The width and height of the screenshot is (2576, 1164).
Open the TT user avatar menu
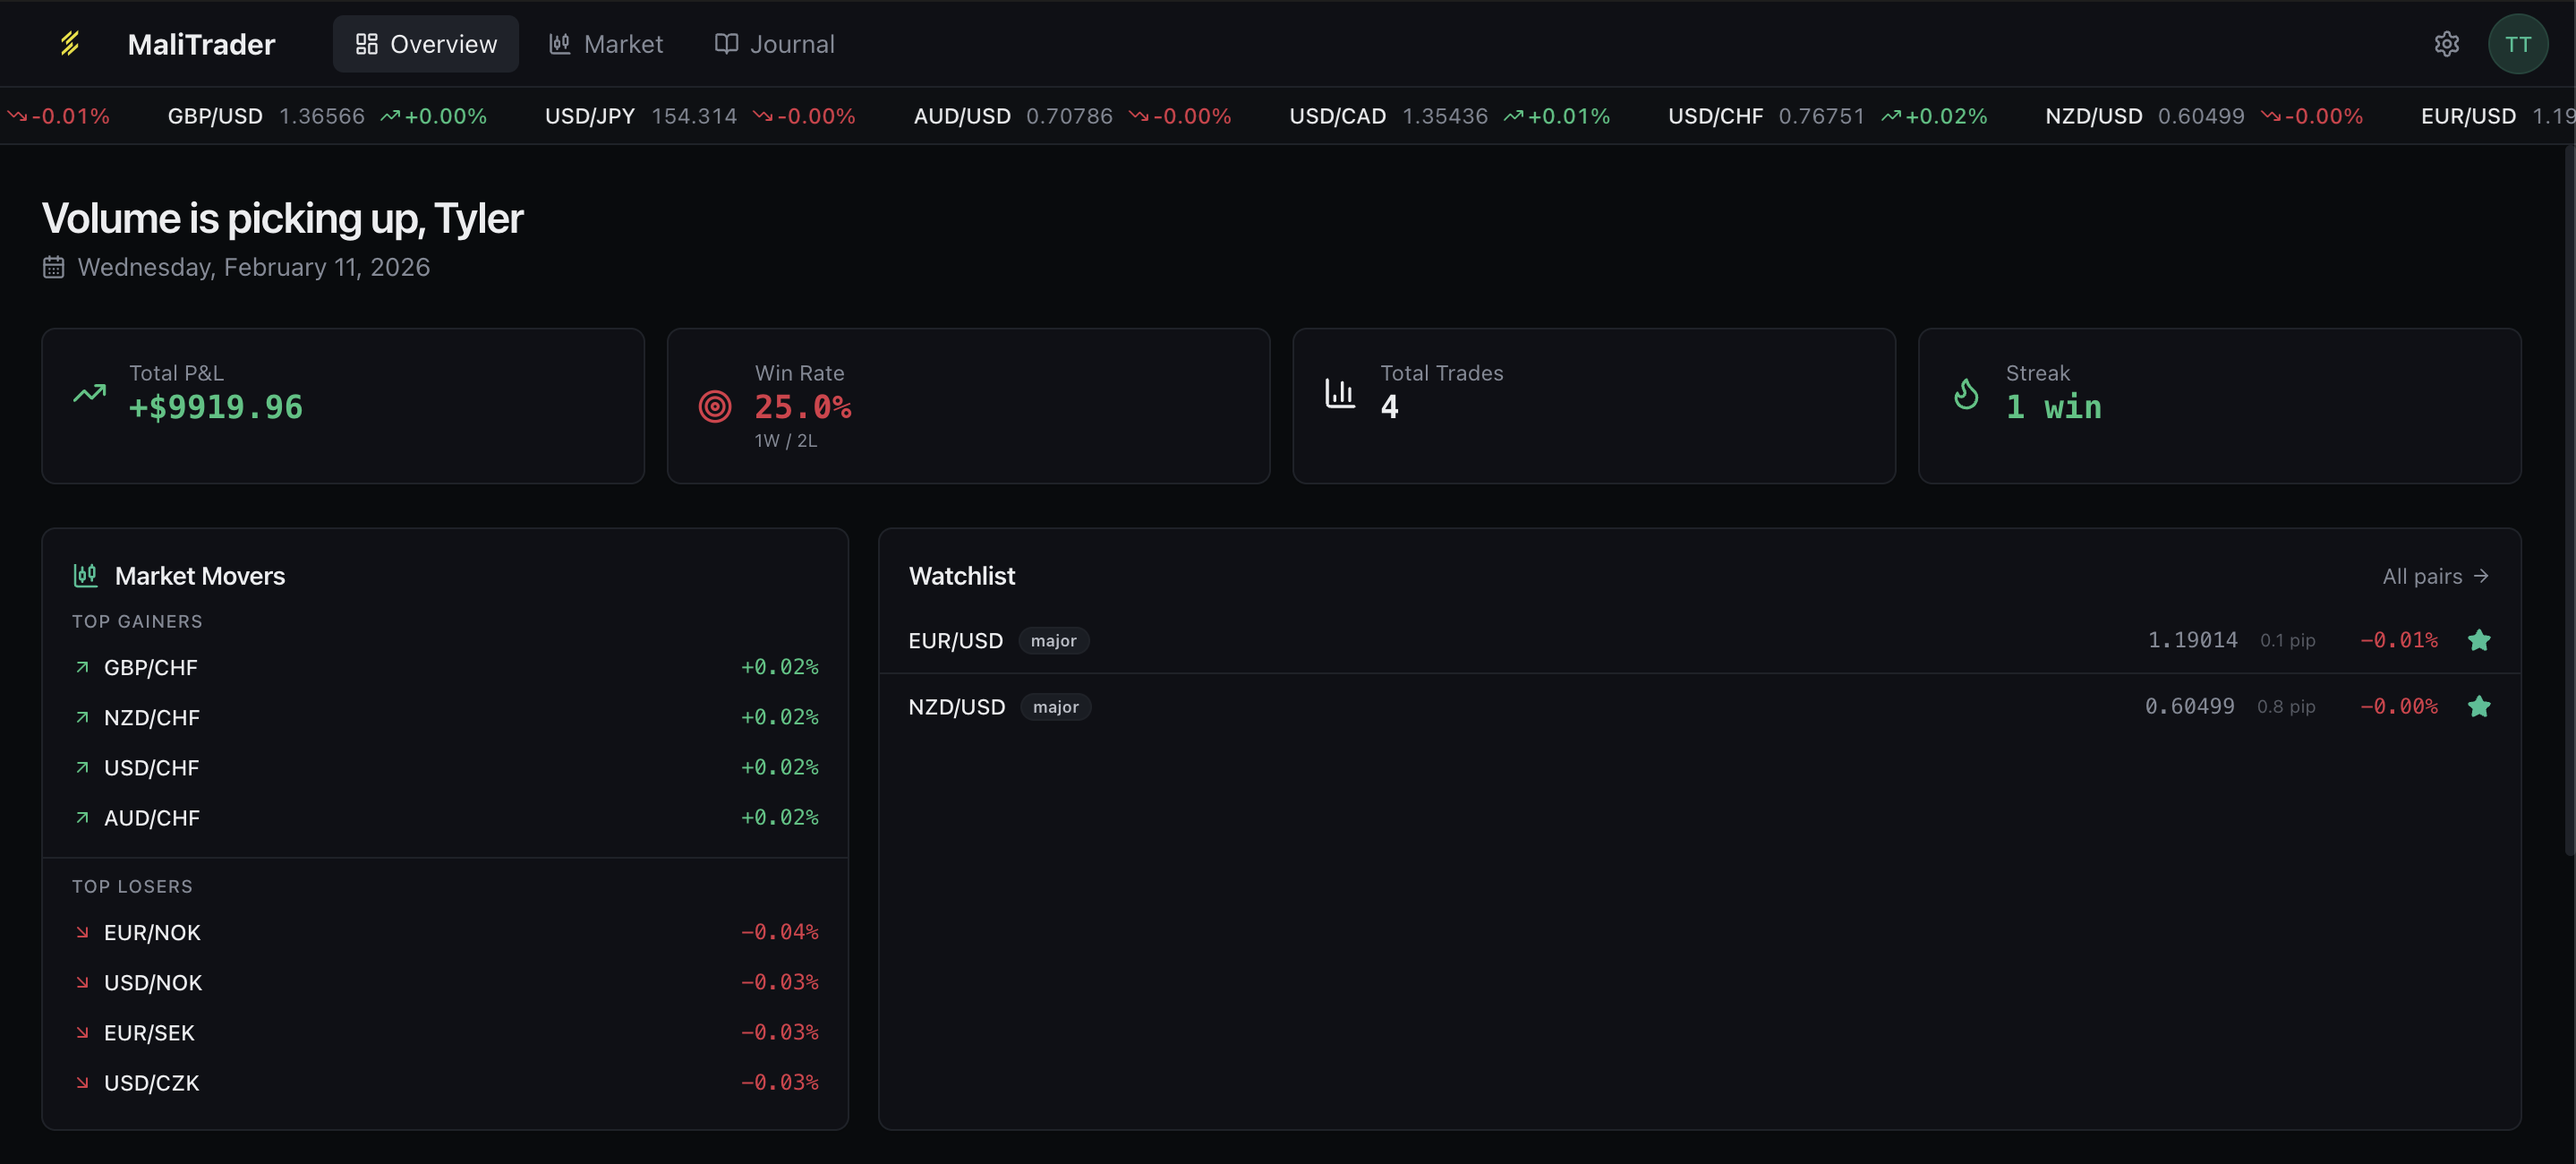[2517, 44]
